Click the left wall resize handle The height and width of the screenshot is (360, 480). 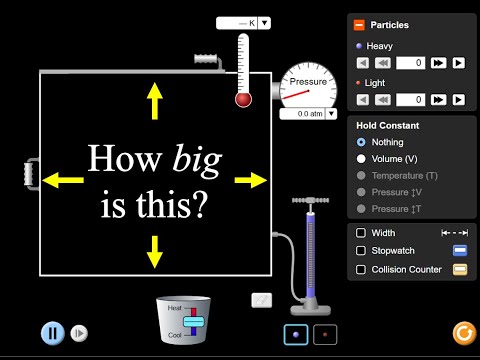point(28,174)
